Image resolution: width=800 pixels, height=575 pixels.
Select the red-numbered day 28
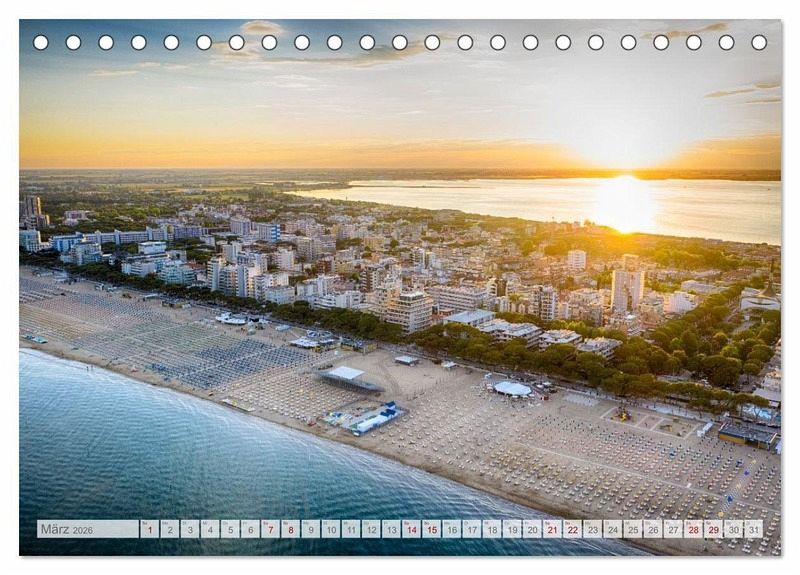tap(693, 529)
